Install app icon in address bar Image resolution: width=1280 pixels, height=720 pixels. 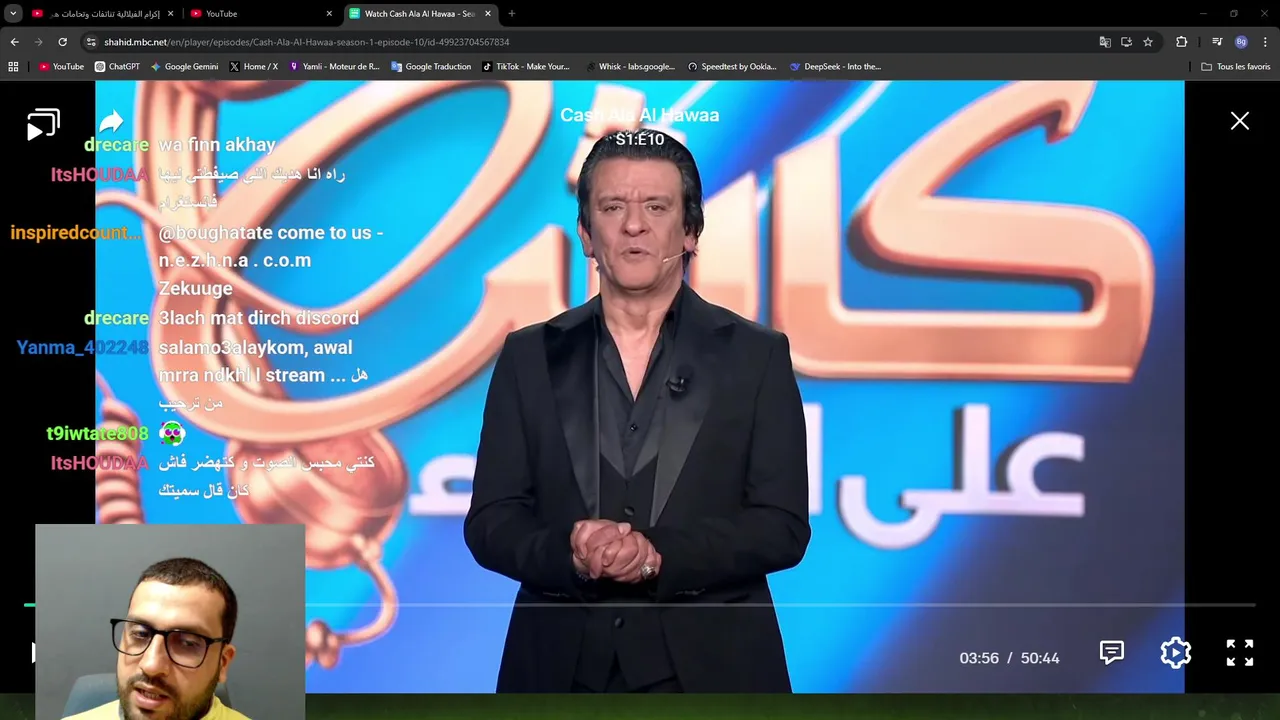(1126, 42)
